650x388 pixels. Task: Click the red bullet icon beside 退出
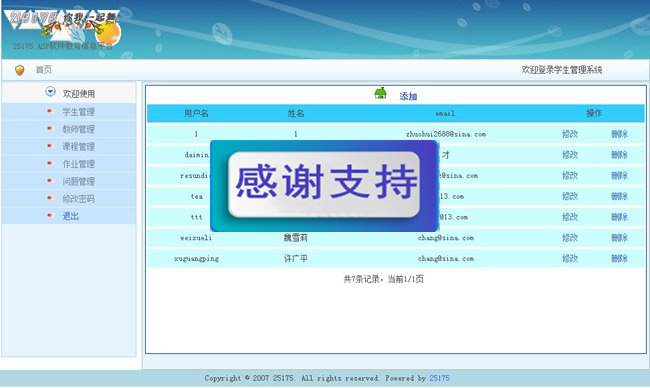[x=50, y=216]
